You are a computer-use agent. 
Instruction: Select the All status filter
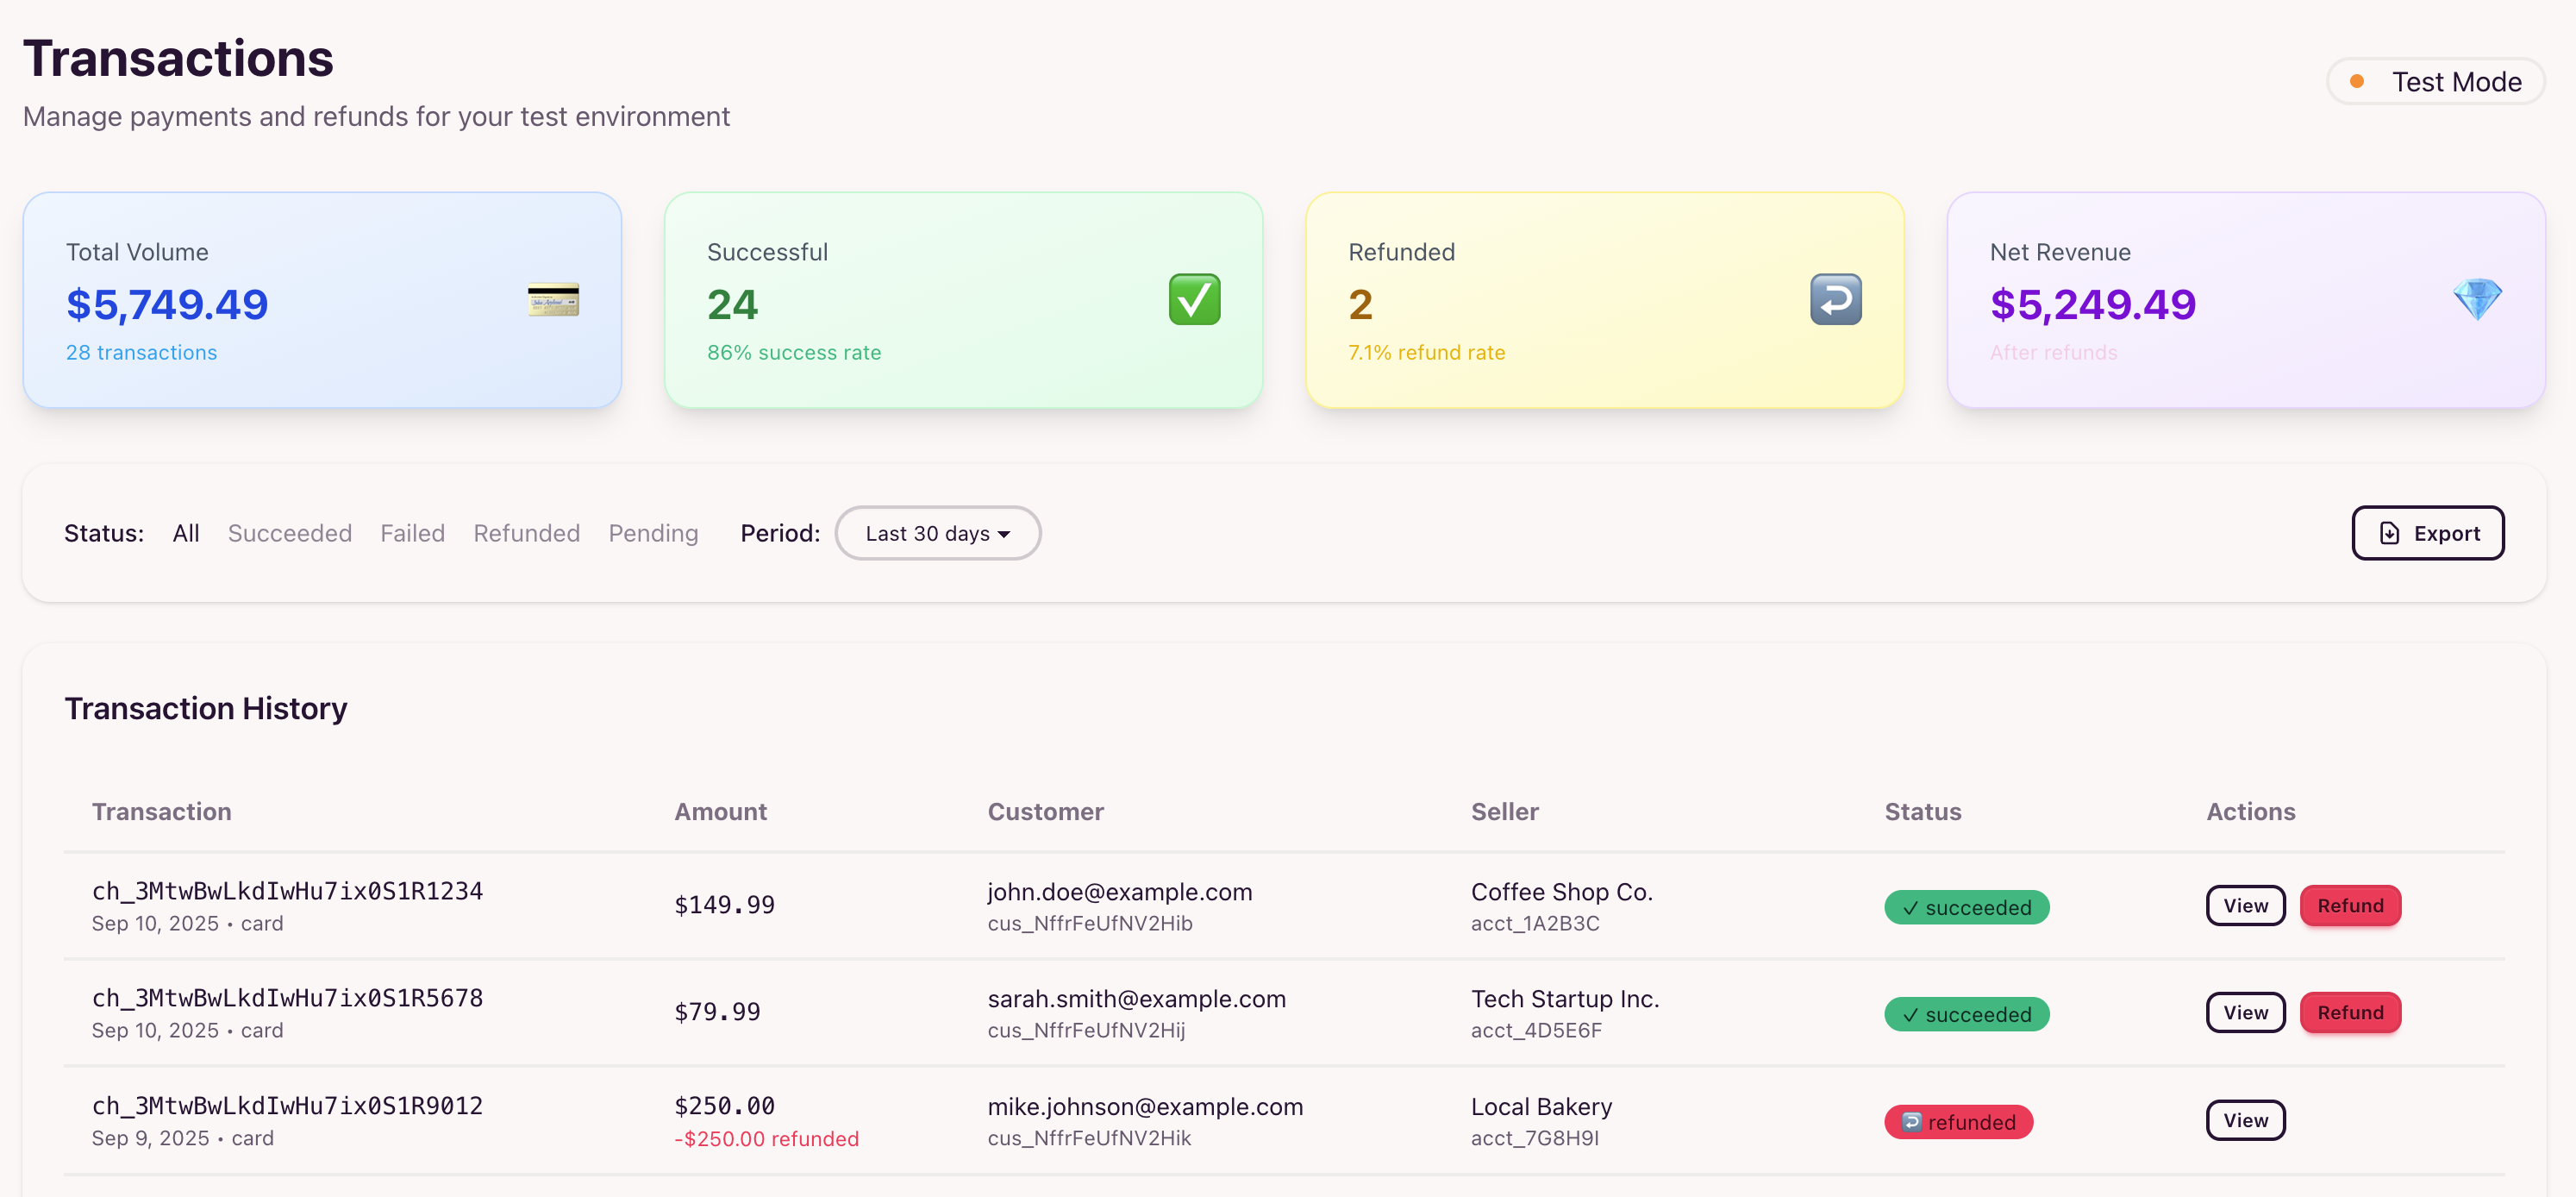tap(185, 533)
